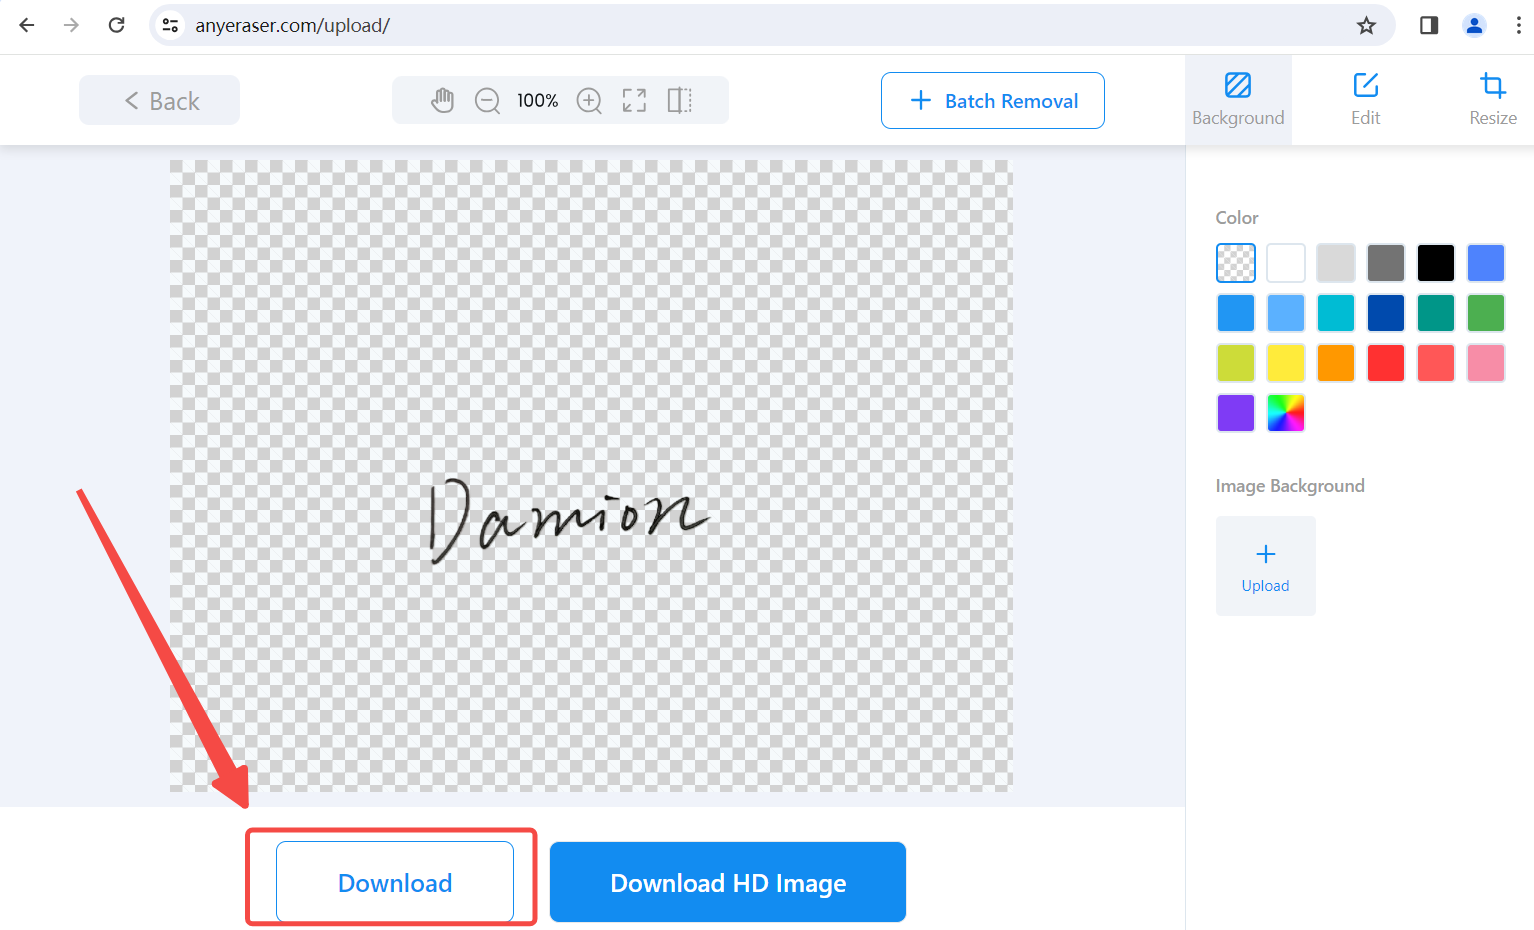
Task: Switch to the Edit tab
Action: click(x=1365, y=100)
